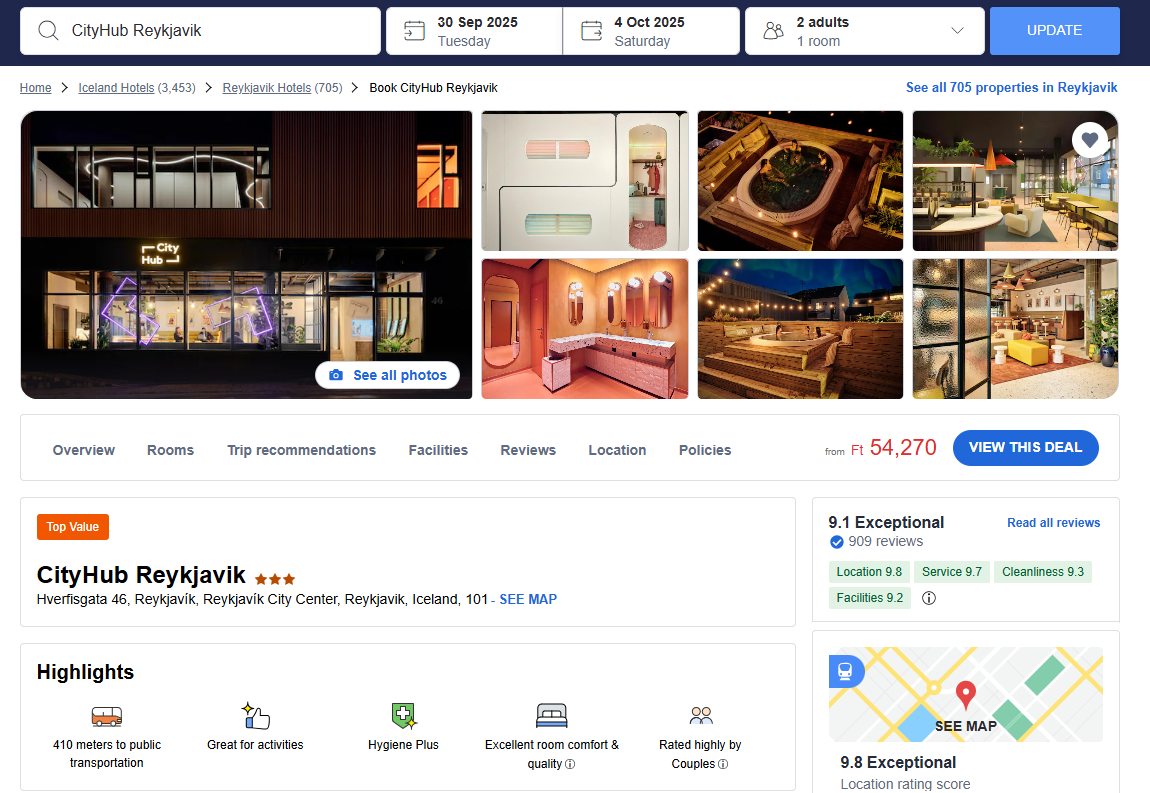Click the Top Value badge
Screen dimensions: 1150x793
[73, 527]
